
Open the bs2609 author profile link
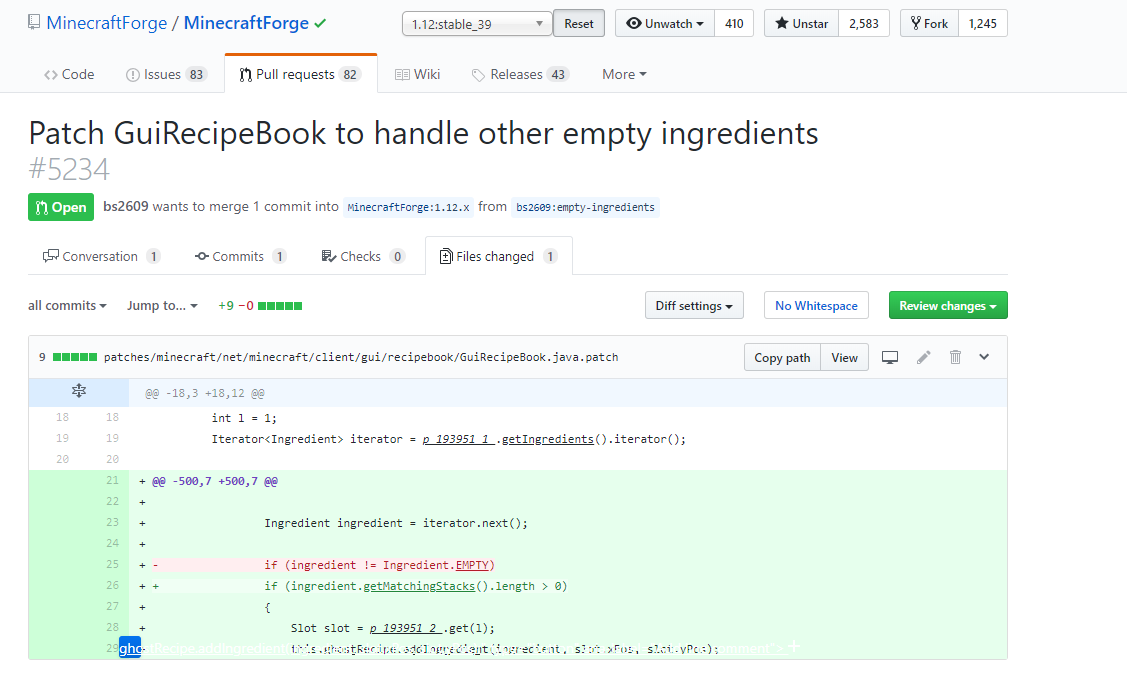[x=126, y=206]
